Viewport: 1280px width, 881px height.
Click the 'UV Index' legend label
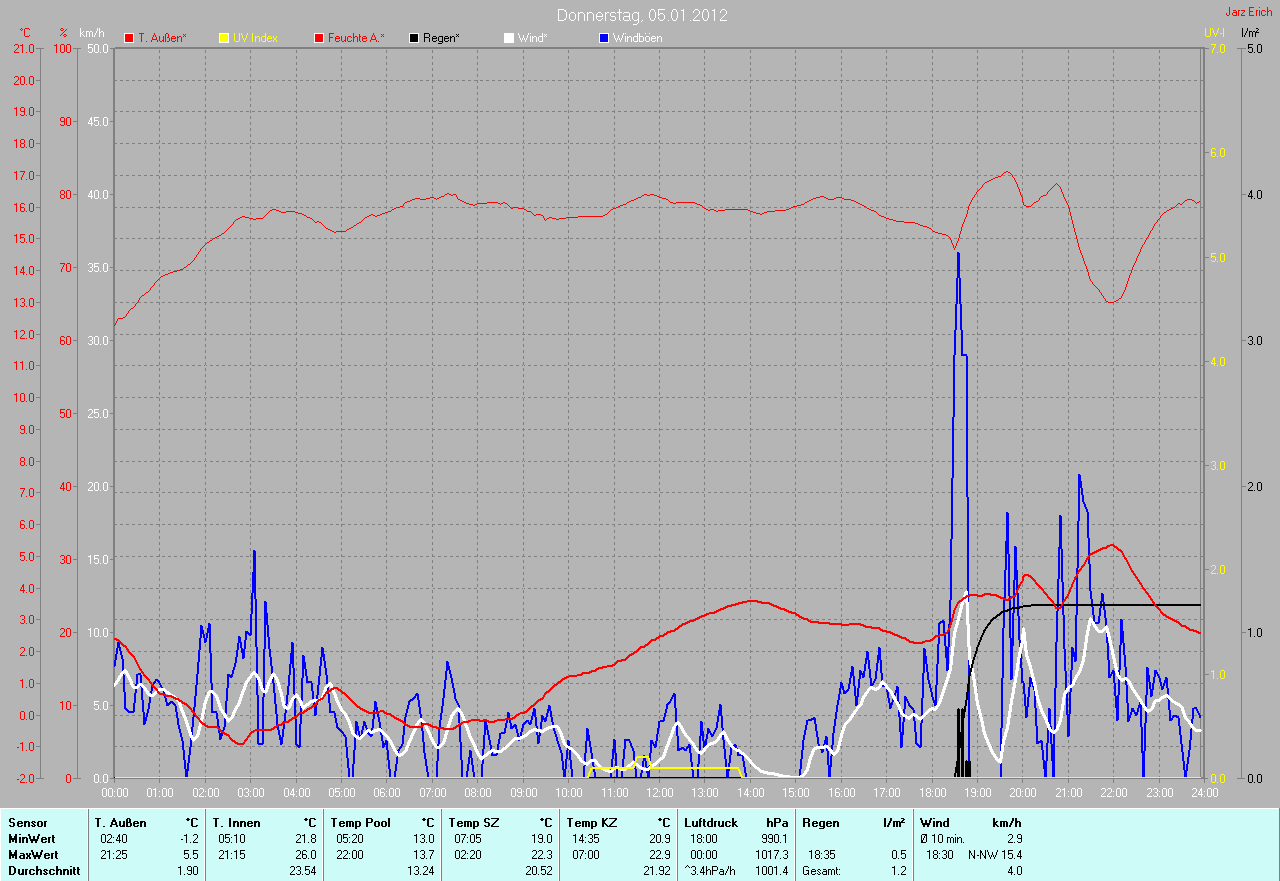click(255, 38)
